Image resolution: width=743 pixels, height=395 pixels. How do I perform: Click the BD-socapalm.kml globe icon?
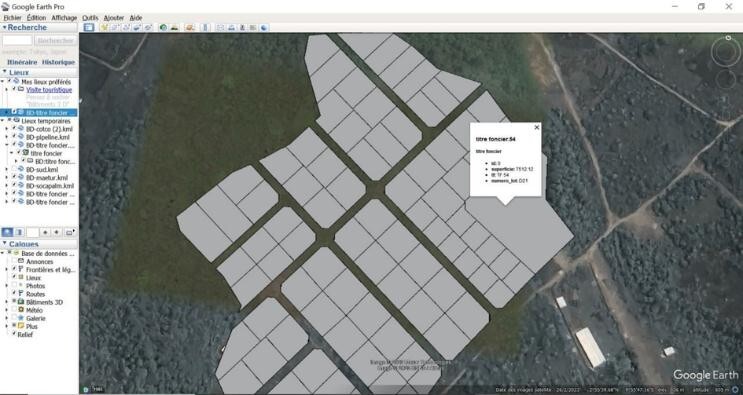[21, 186]
